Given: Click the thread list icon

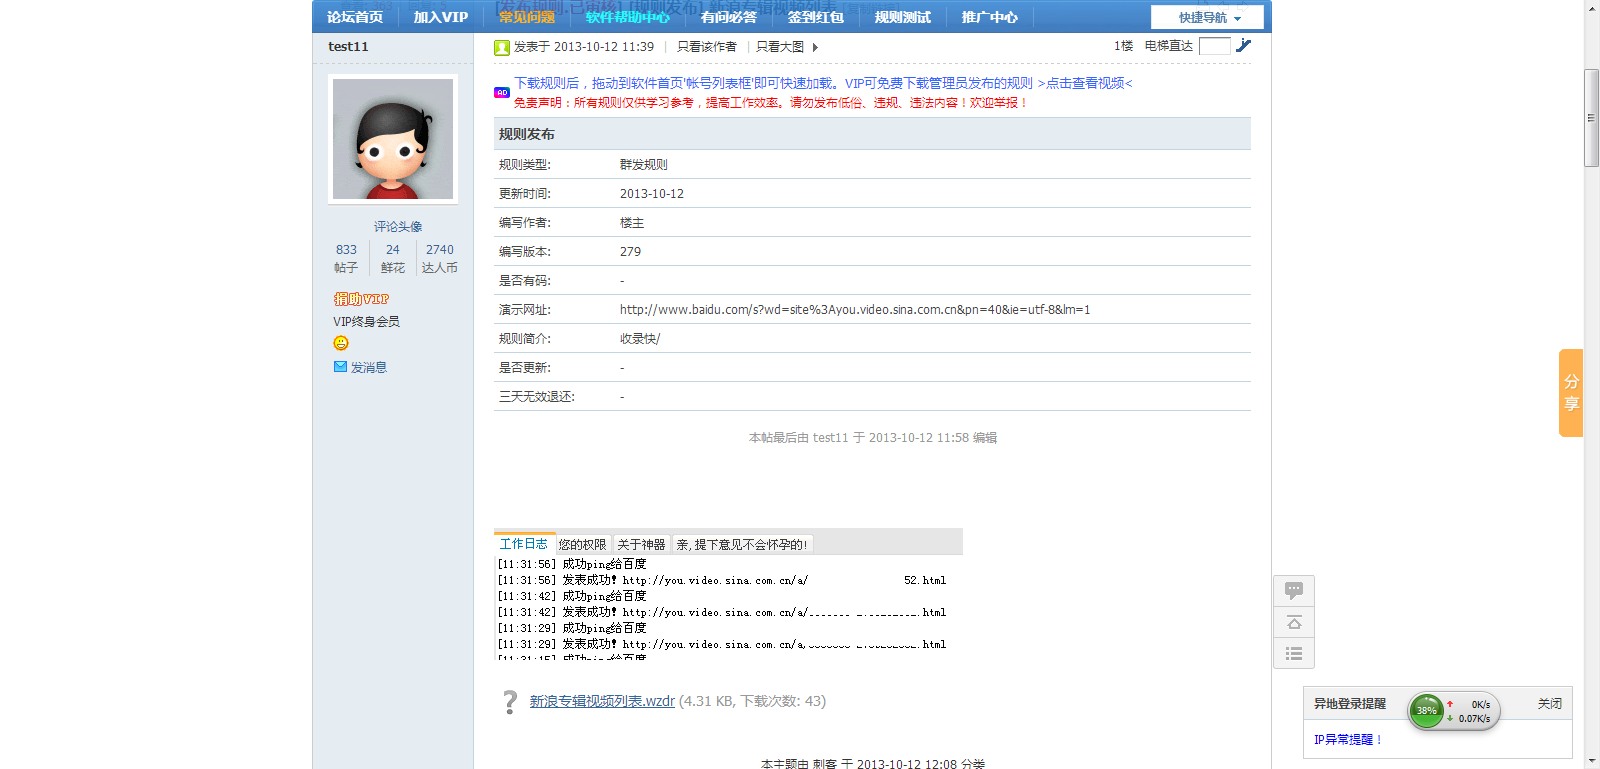Looking at the screenshot, I should click(x=1293, y=654).
